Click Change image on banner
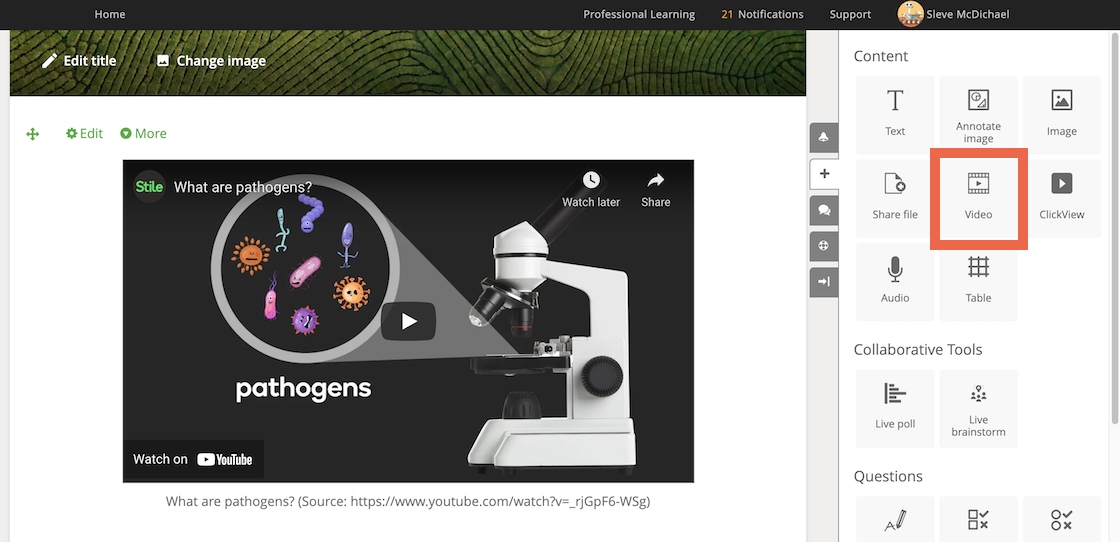 point(211,61)
